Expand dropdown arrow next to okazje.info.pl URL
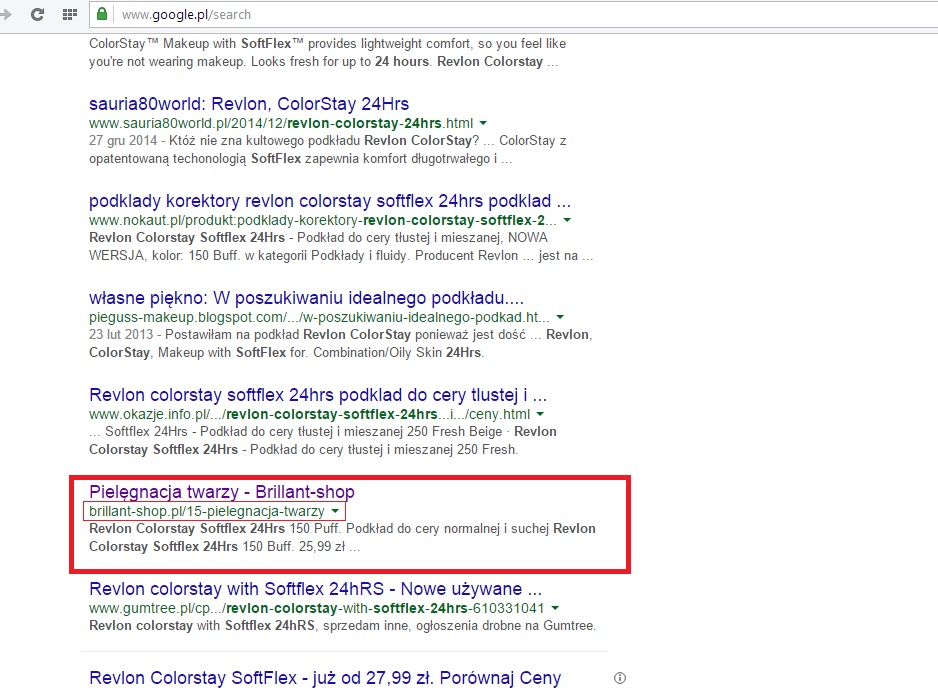The image size is (938, 690). [540, 414]
